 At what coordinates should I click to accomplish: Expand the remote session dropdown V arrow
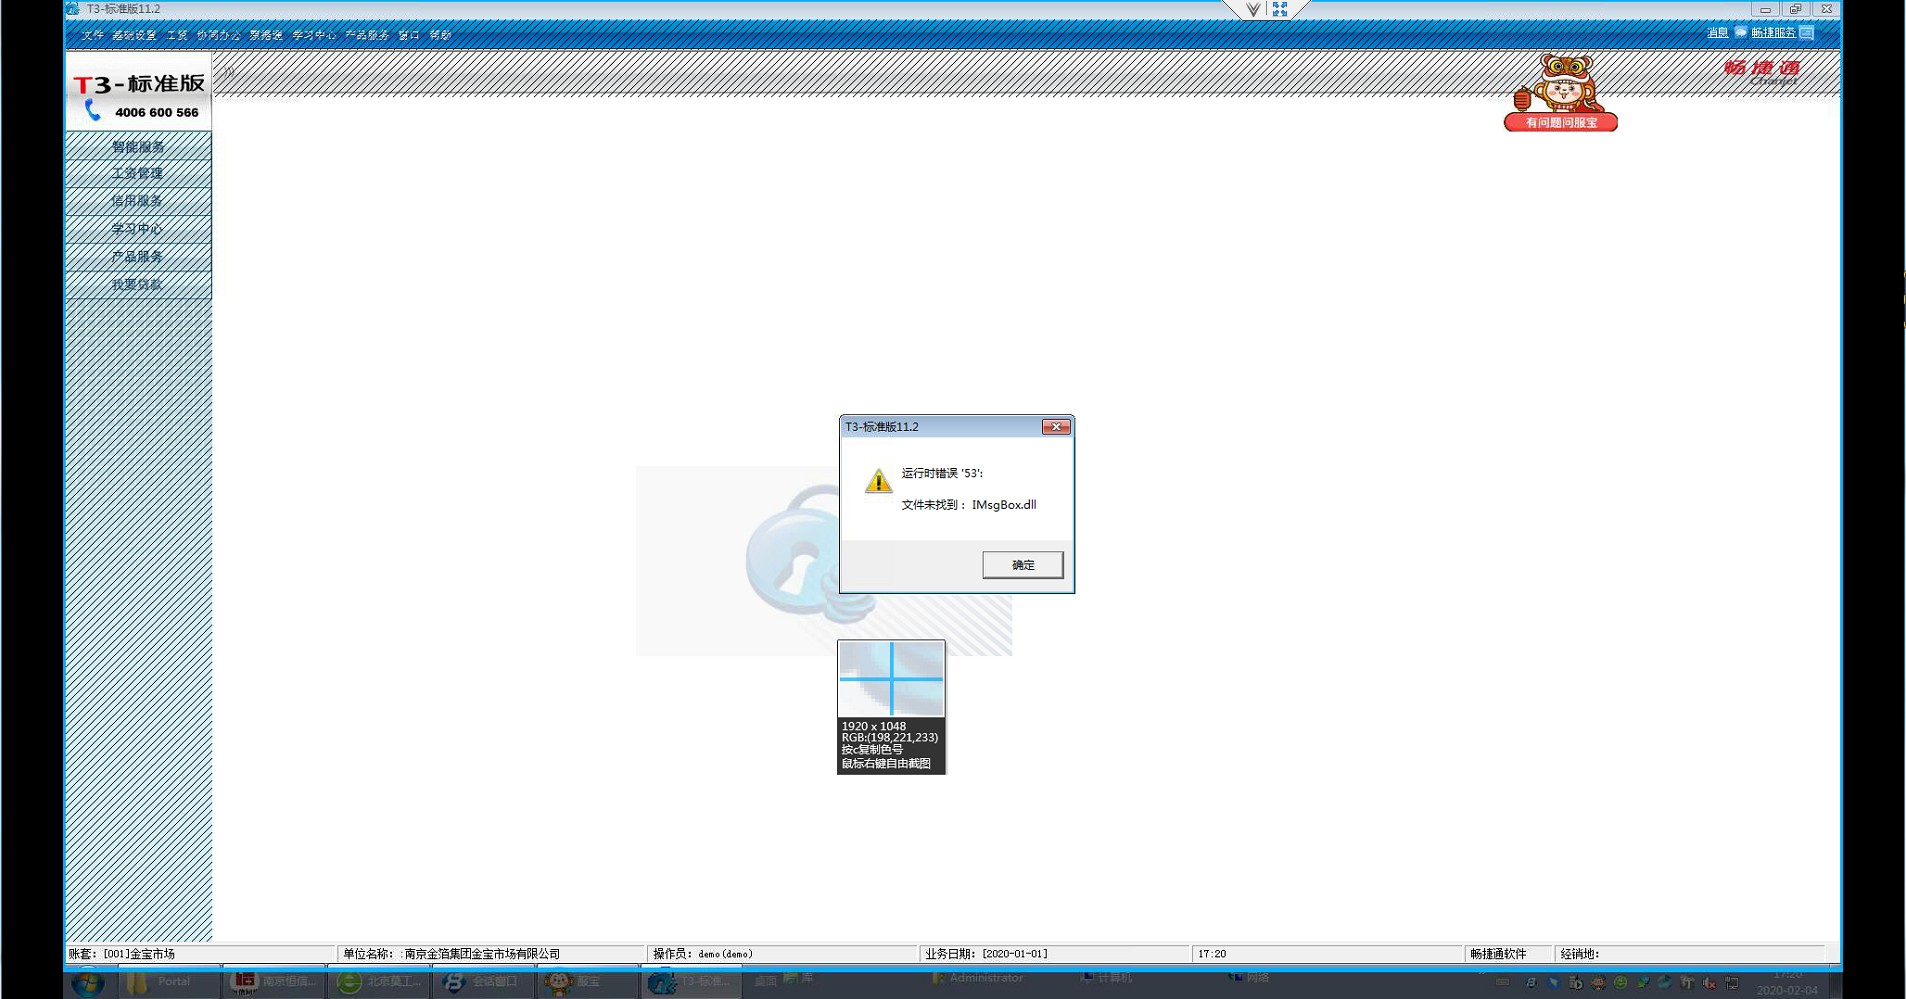point(1252,9)
